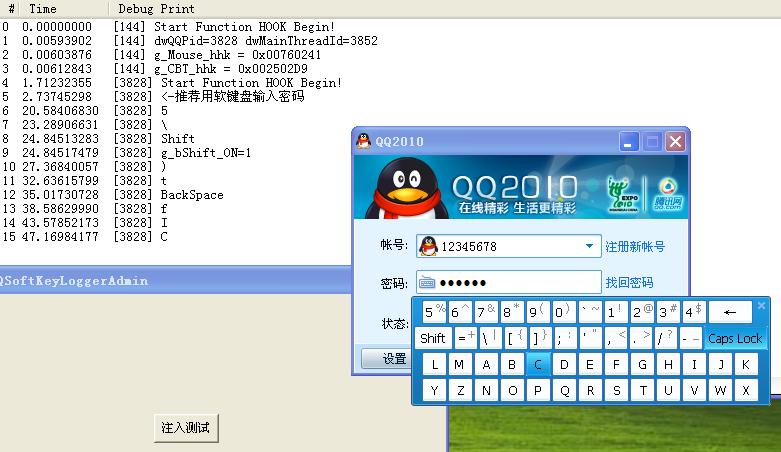Click the I key on soft keyboard
The image size is (781, 452).
[x=694, y=364]
